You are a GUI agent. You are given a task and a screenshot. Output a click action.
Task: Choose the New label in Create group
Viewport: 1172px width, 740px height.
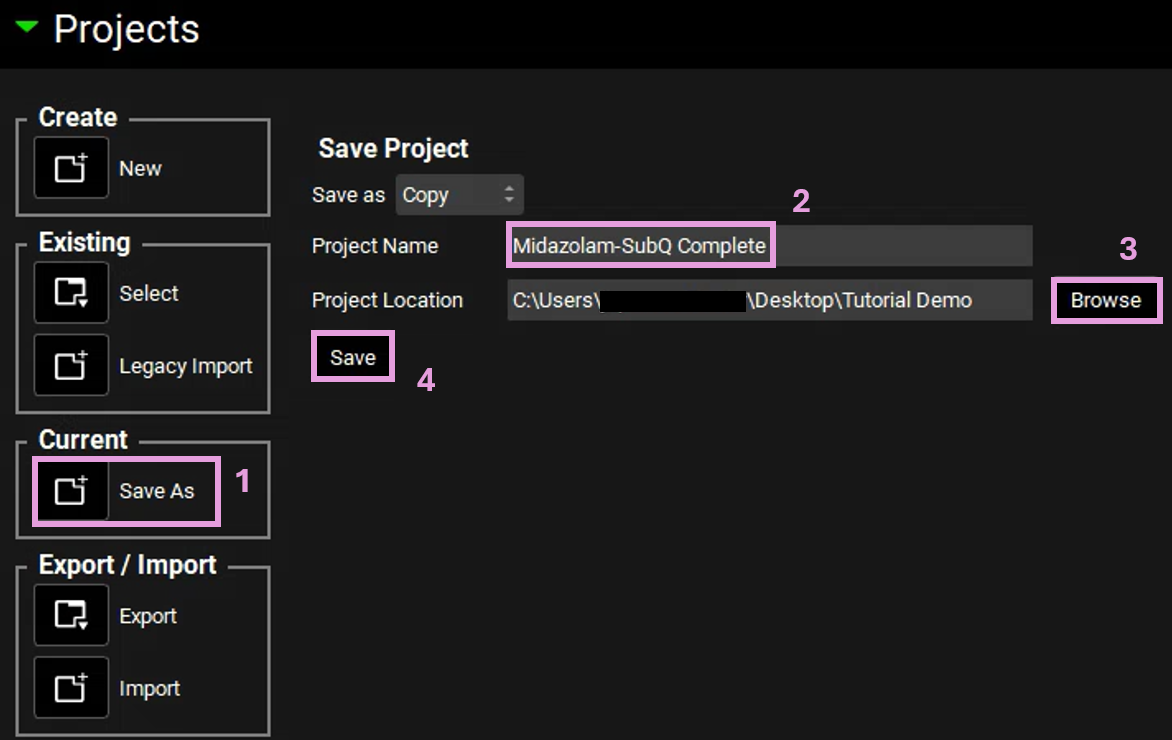(x=140, y=169)
